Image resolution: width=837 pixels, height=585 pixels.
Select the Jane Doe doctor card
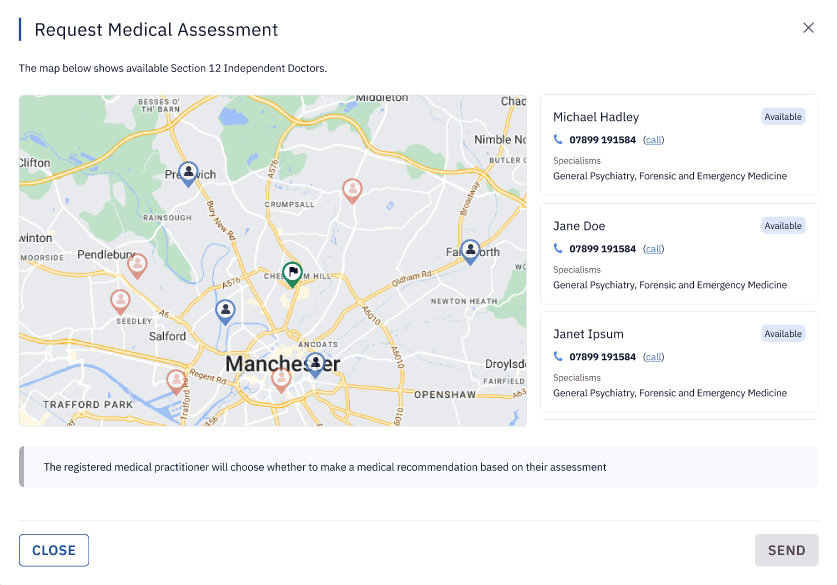tap(679, 254)
